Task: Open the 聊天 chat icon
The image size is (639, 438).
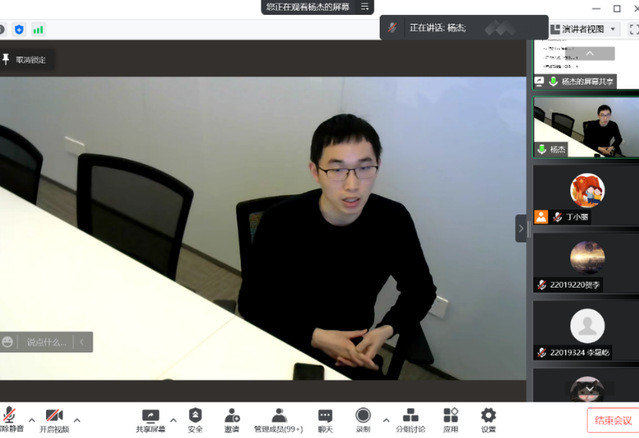Action: 325,418
